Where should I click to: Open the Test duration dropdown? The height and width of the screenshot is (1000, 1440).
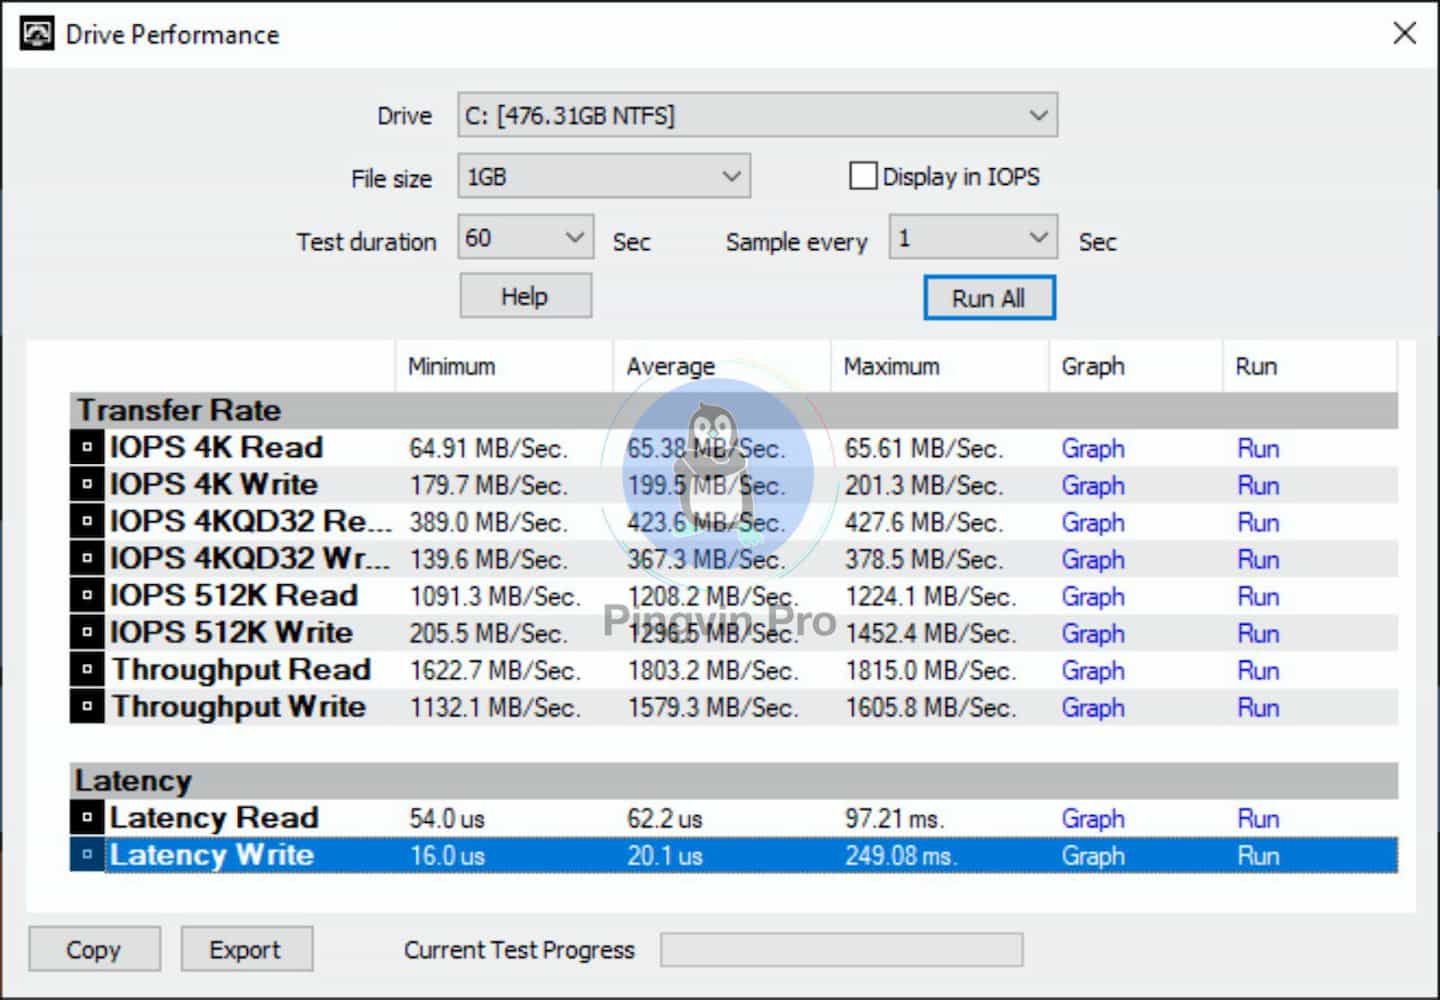(x=525, y=238)
